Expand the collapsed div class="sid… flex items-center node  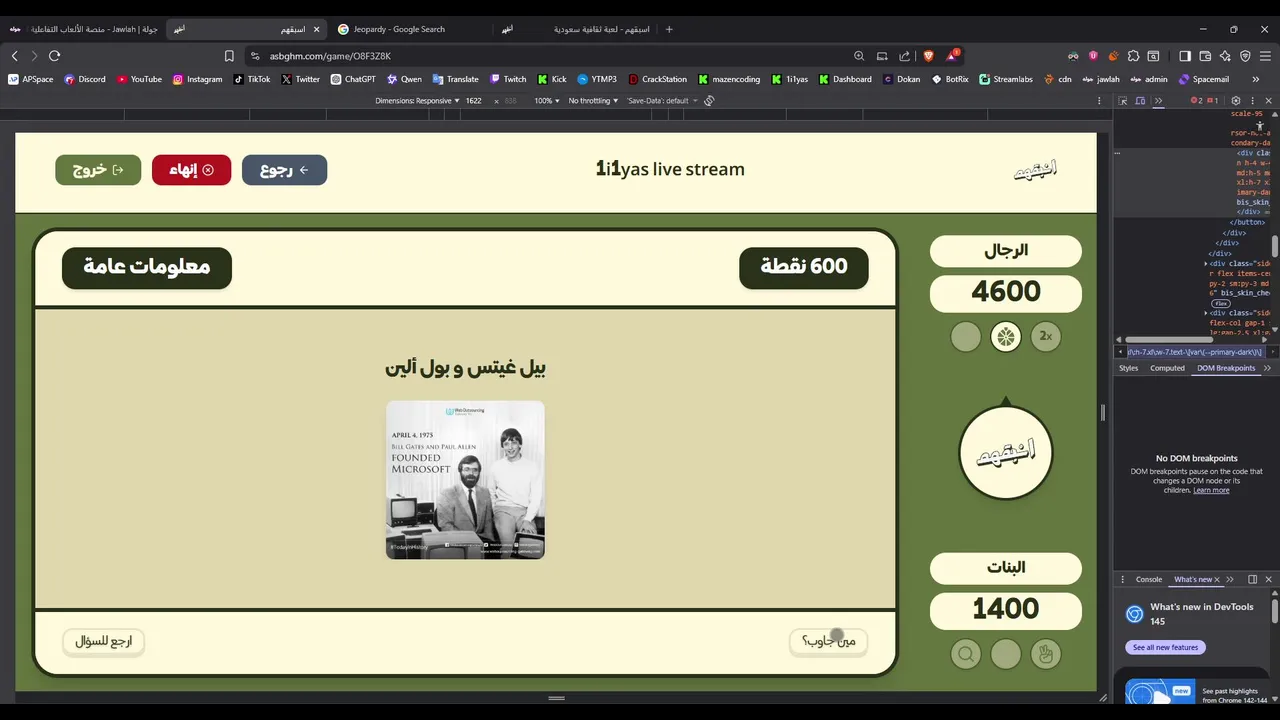1206,264
